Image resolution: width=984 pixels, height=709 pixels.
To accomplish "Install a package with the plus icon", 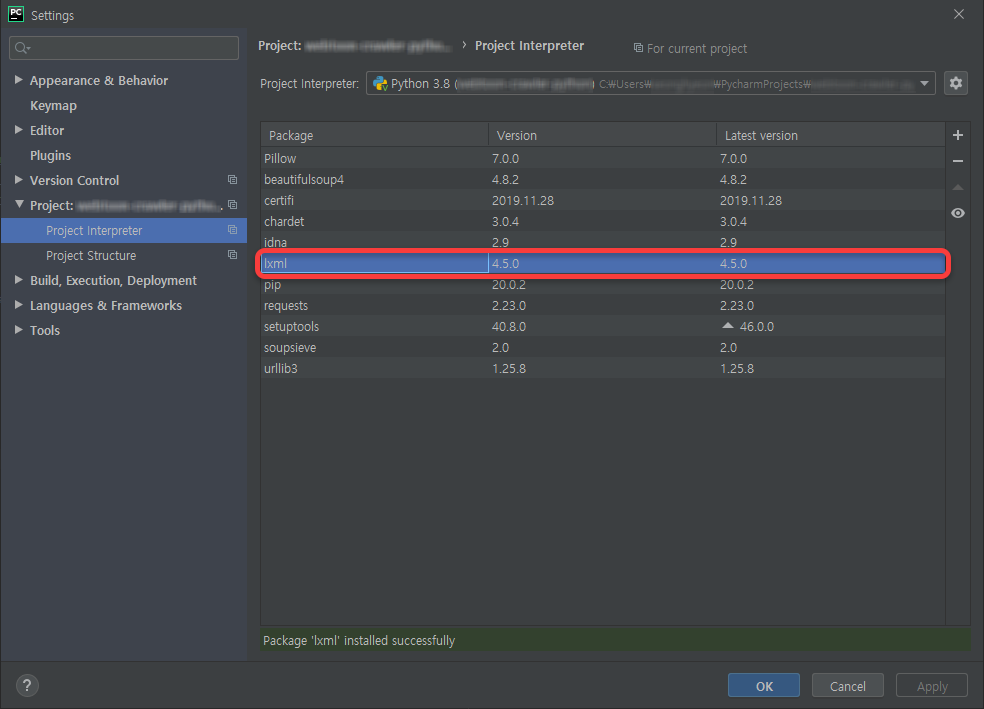I will click(958, 135).
